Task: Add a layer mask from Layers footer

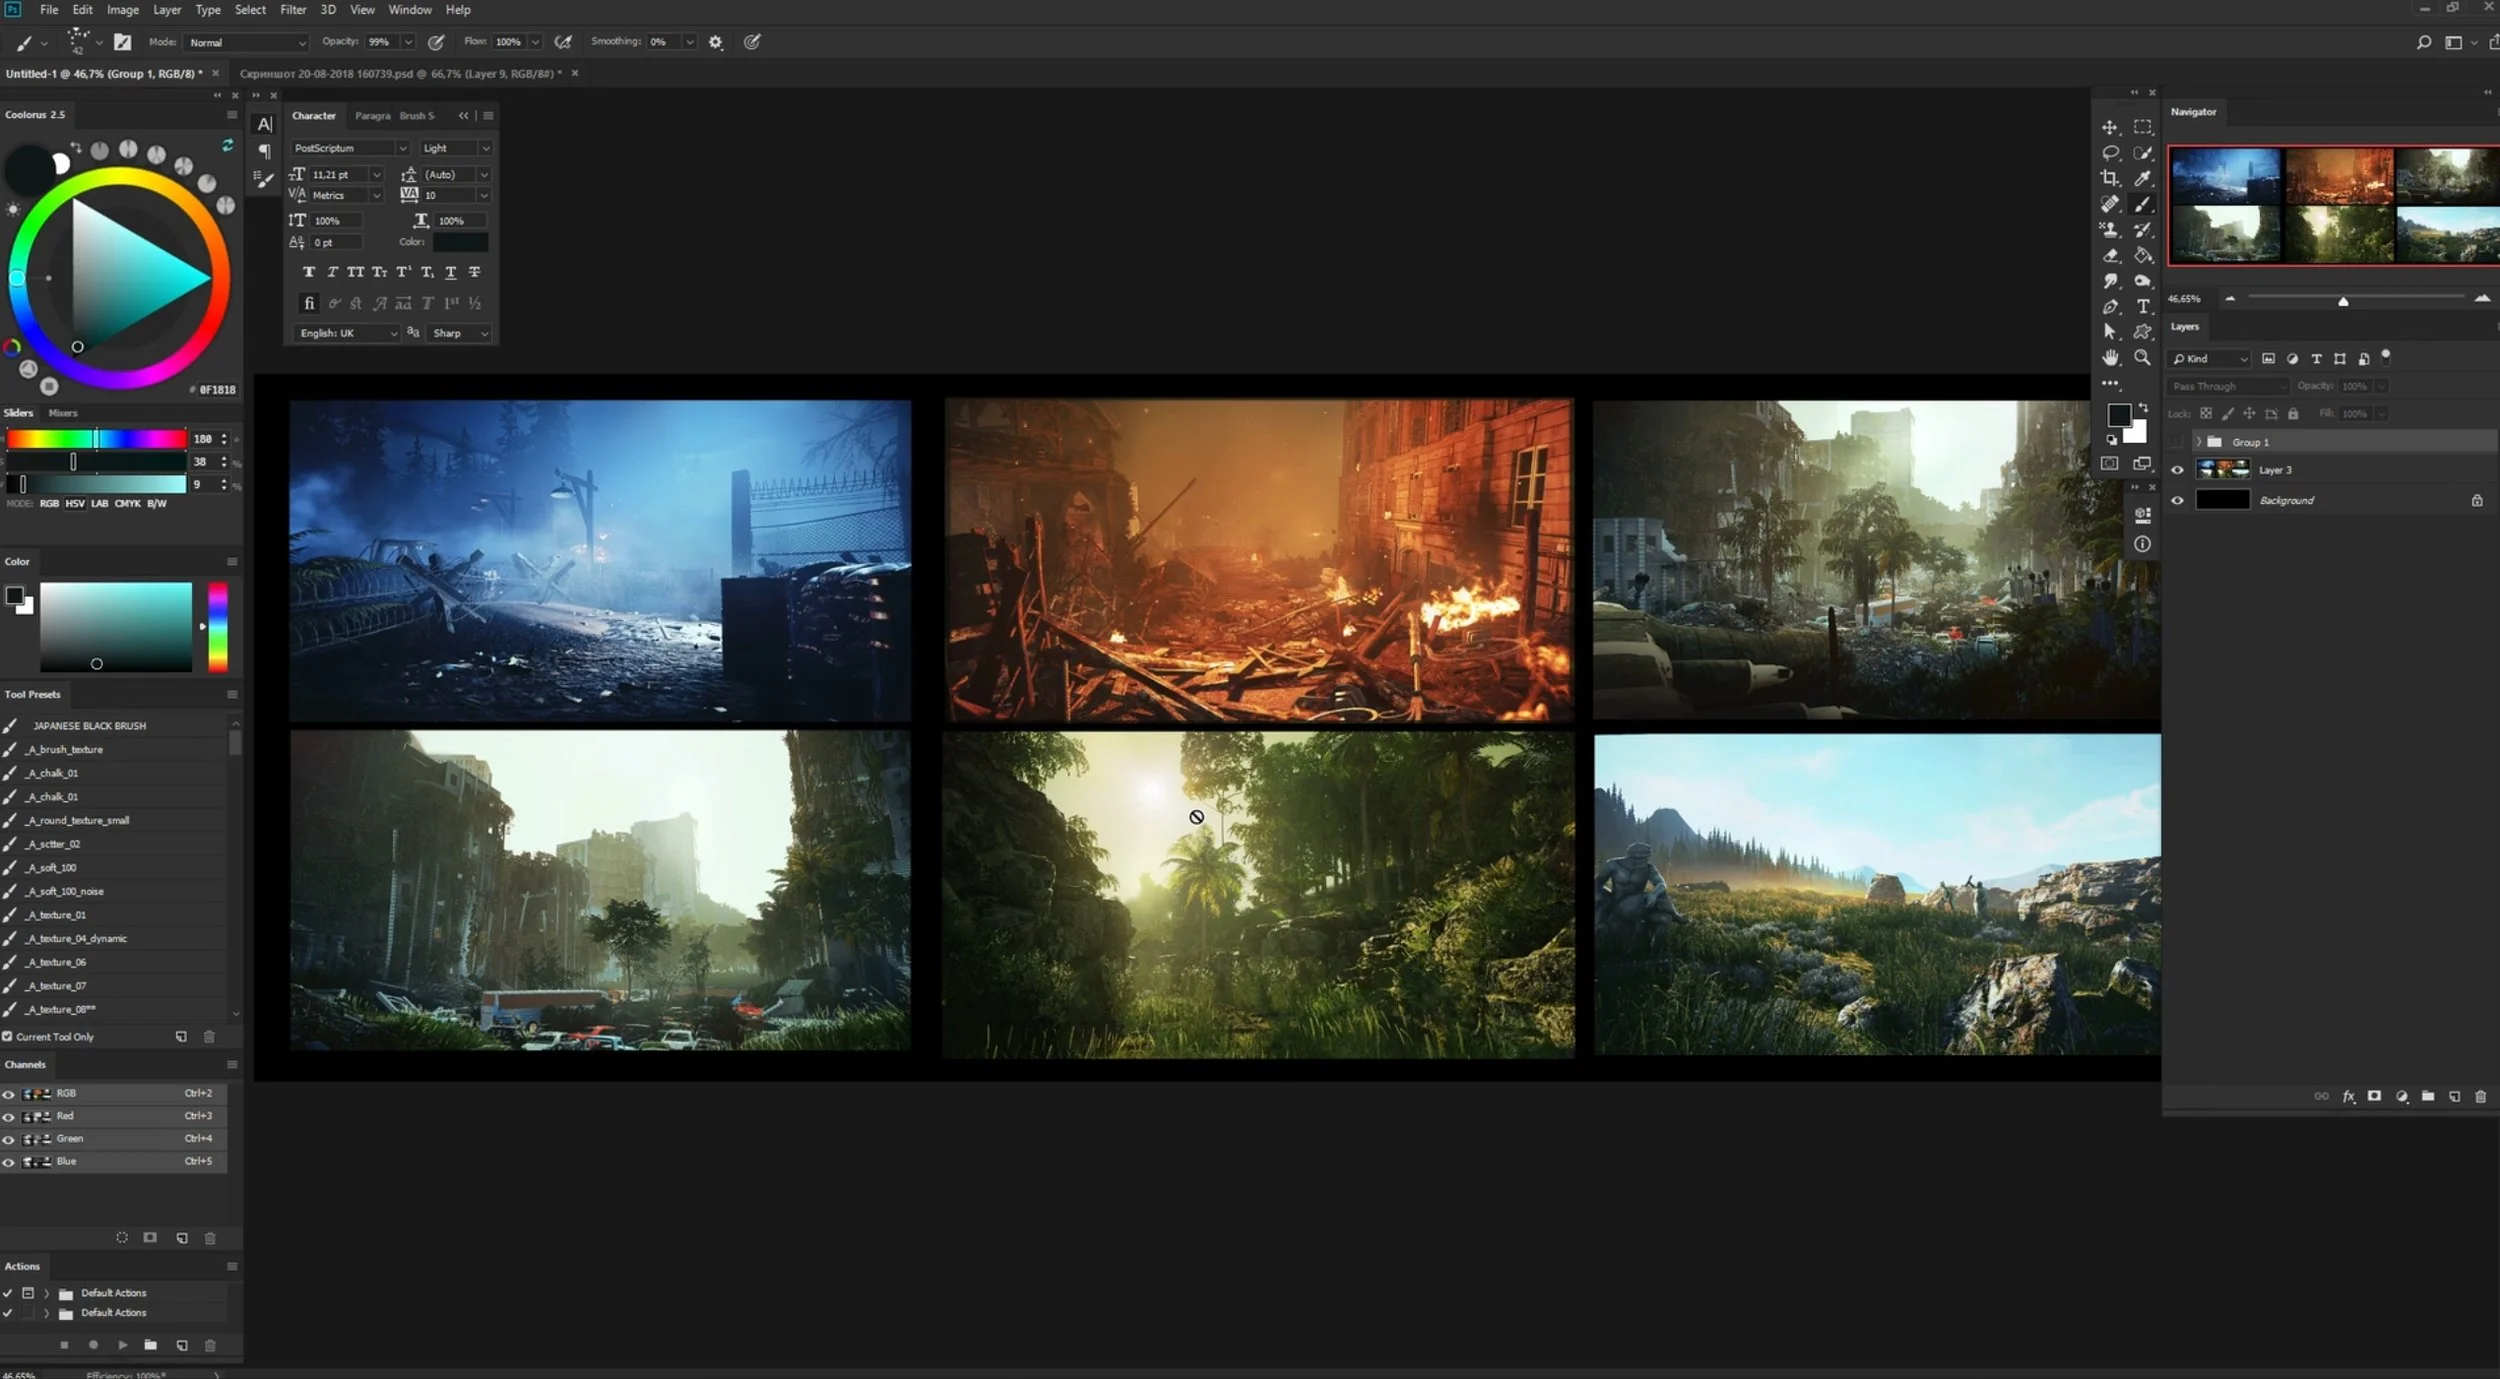Action: tap(2375, 1096)
